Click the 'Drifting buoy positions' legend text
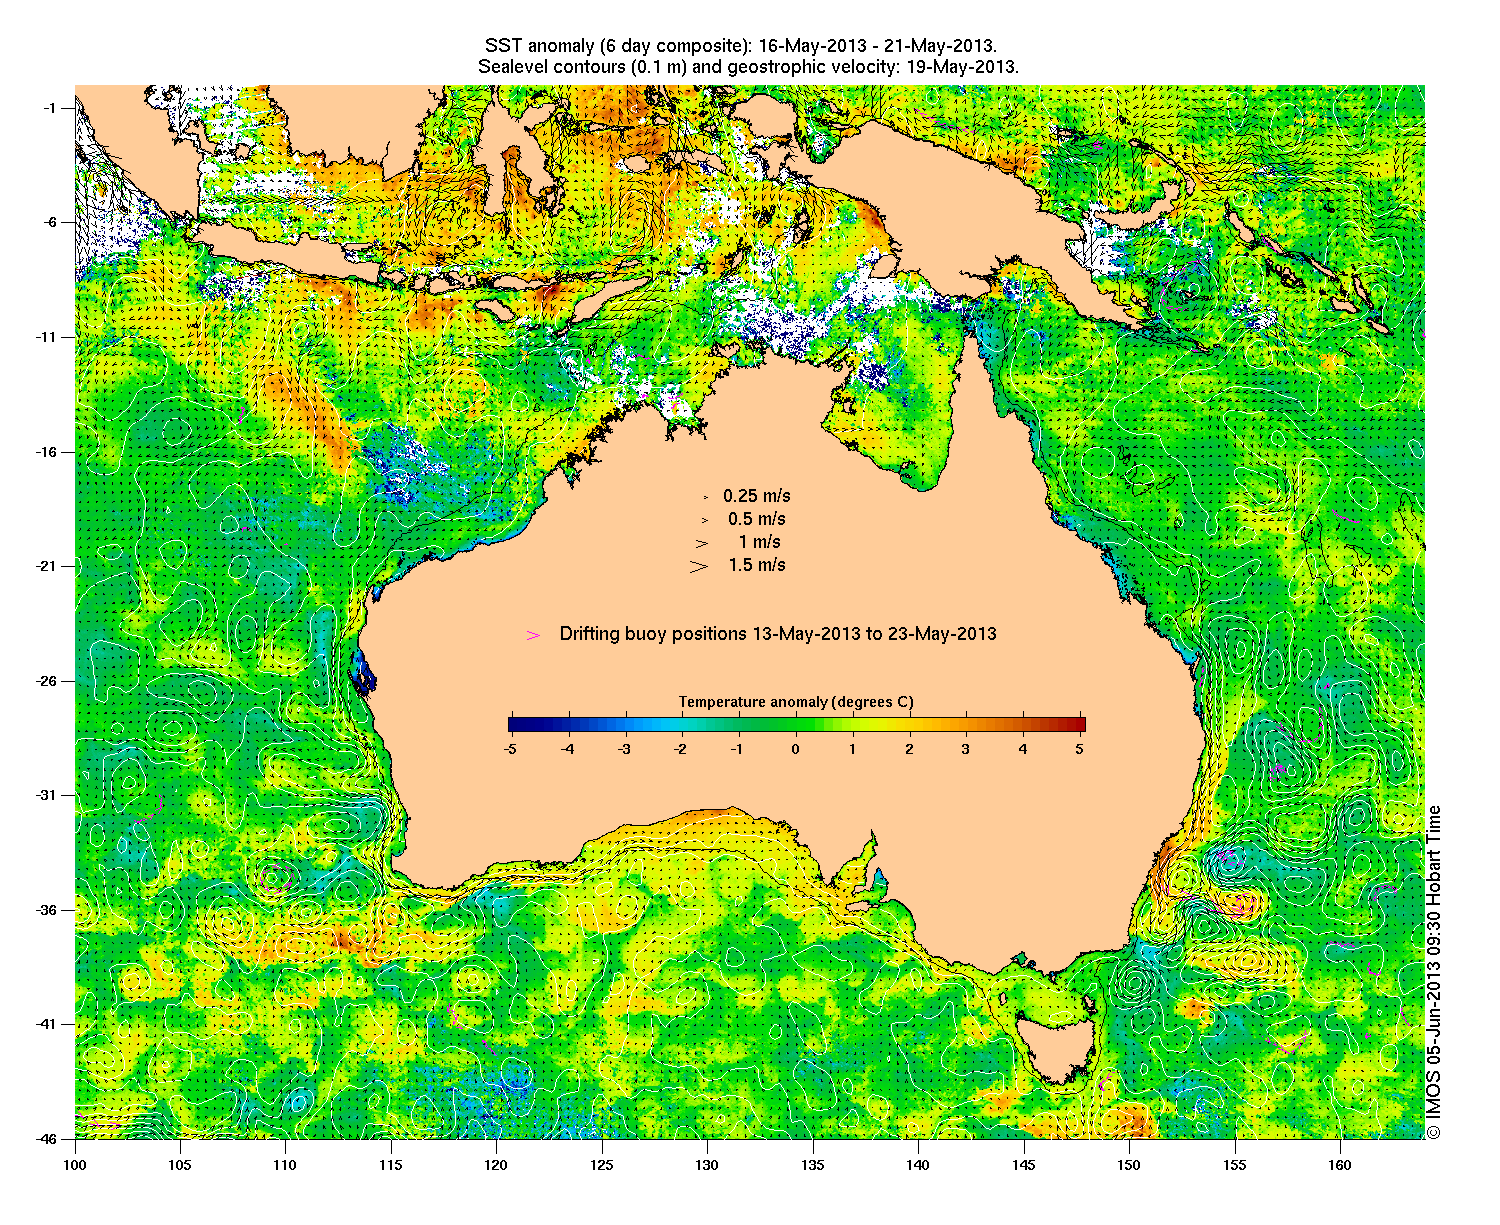This screenshot has width=1500, height=1225. [778, 634]
